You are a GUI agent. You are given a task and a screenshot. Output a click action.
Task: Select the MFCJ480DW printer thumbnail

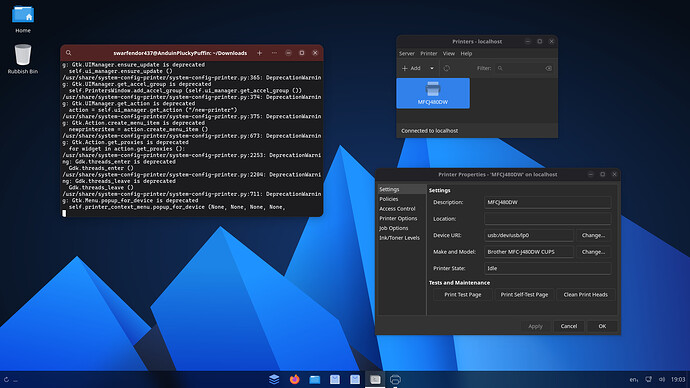tap(433, 93)
